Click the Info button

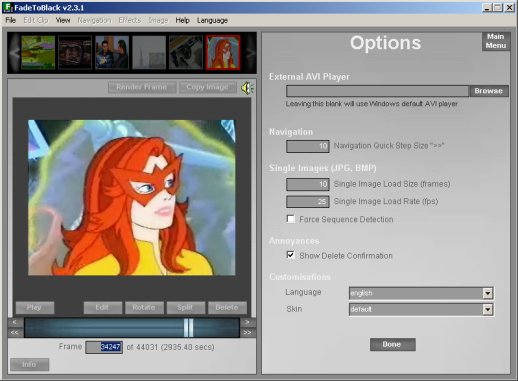pos(29,365)
